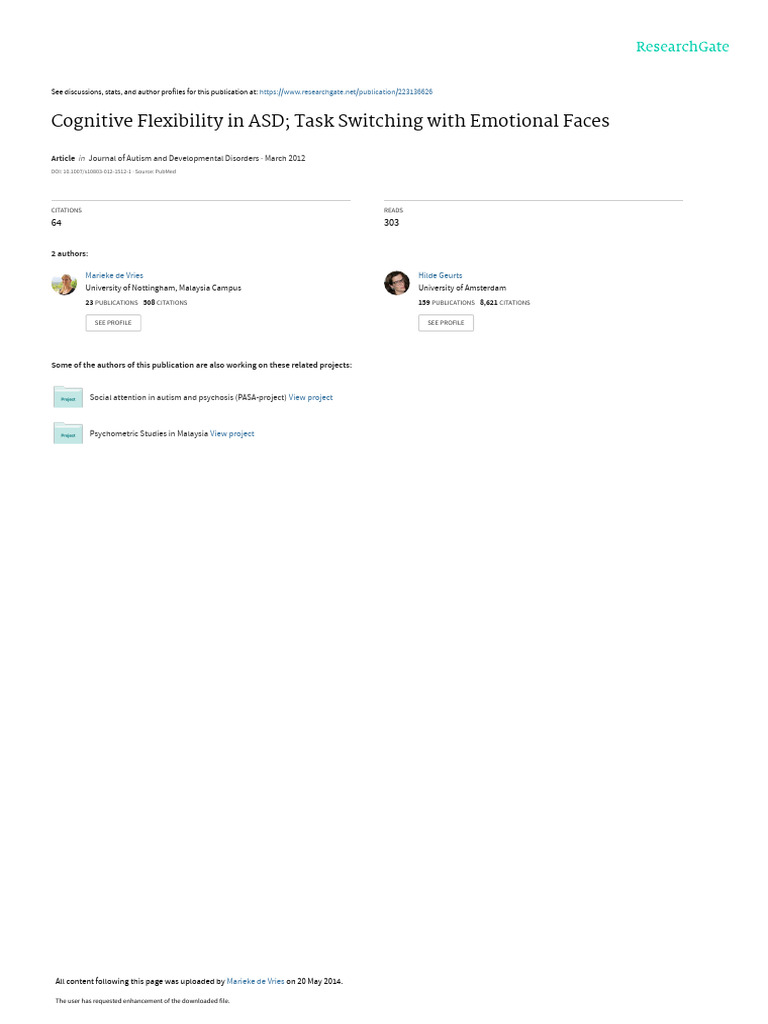Click University of Amsterdam affiliation
The height and width of the screenshot is (1024, 768).
pyautogui.click(x=462, y=288)
